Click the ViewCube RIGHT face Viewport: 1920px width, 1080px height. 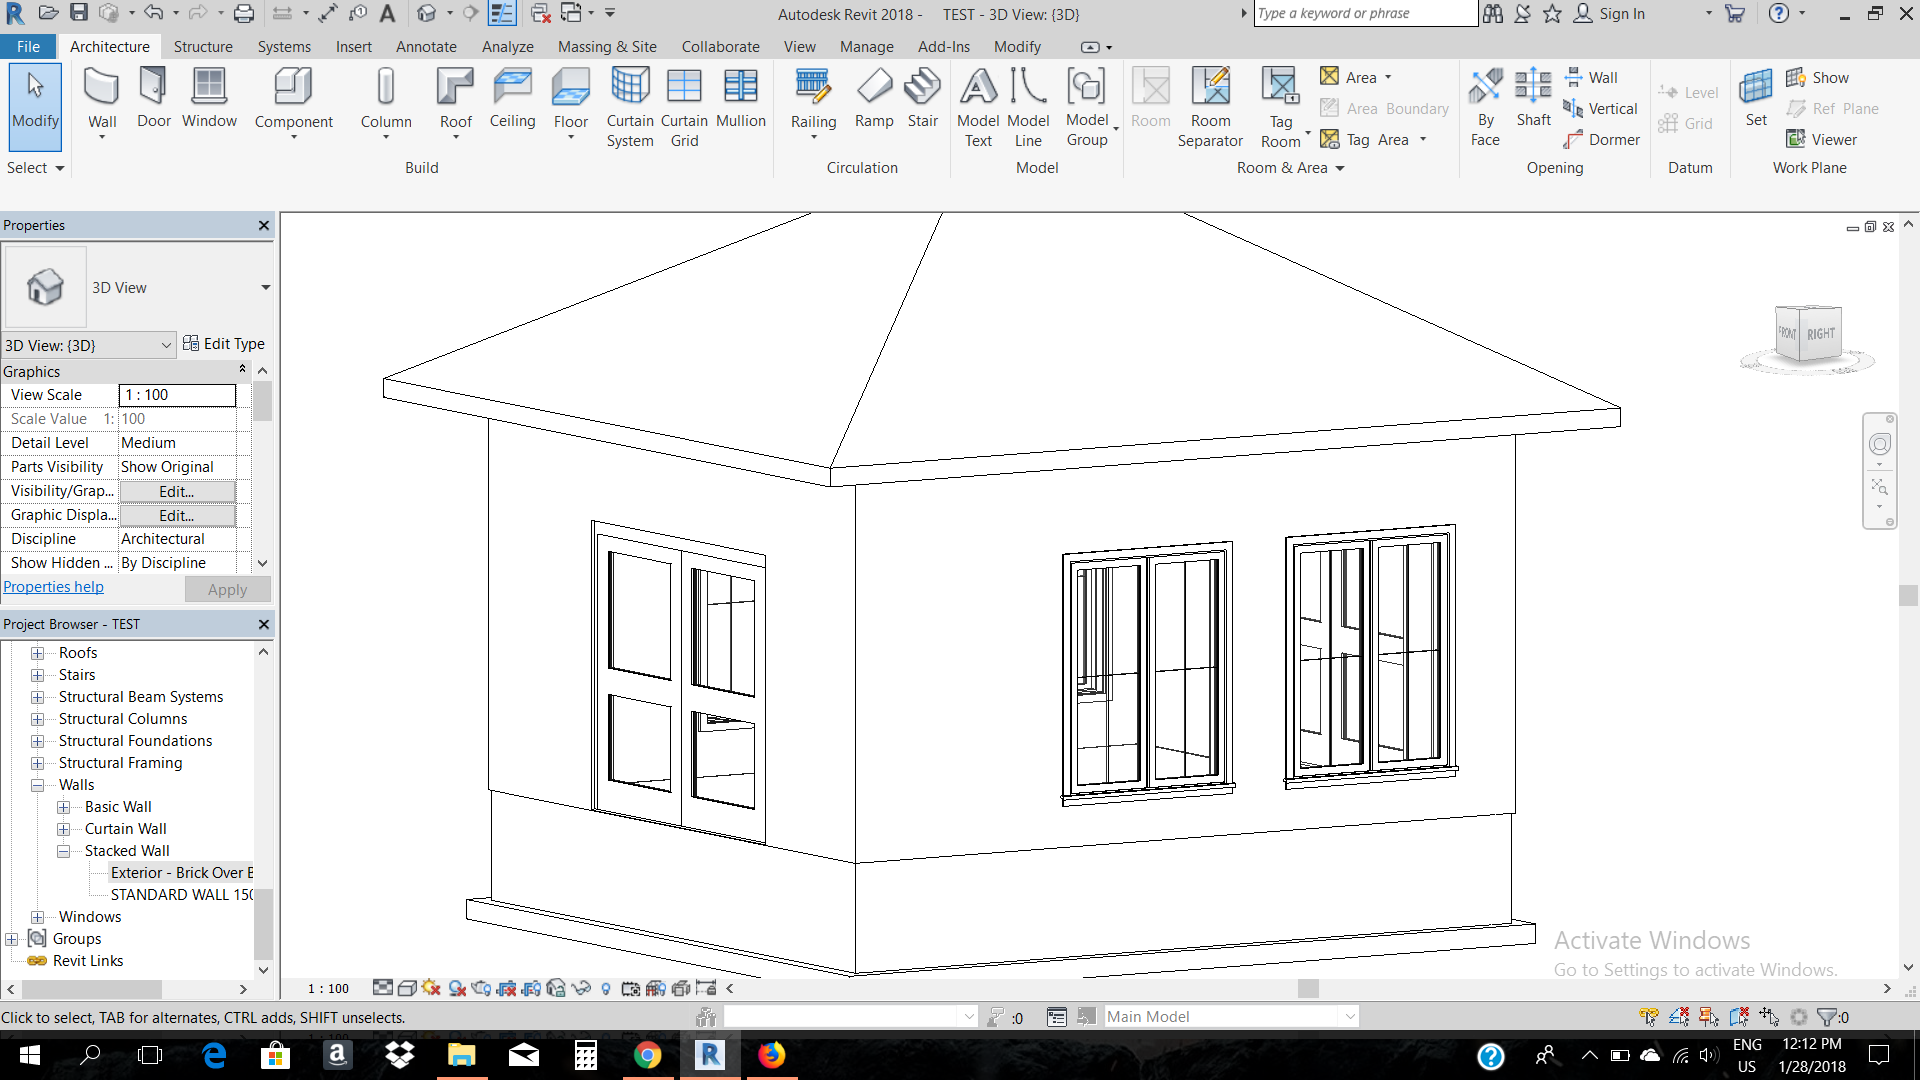[x=1820, y=334]
